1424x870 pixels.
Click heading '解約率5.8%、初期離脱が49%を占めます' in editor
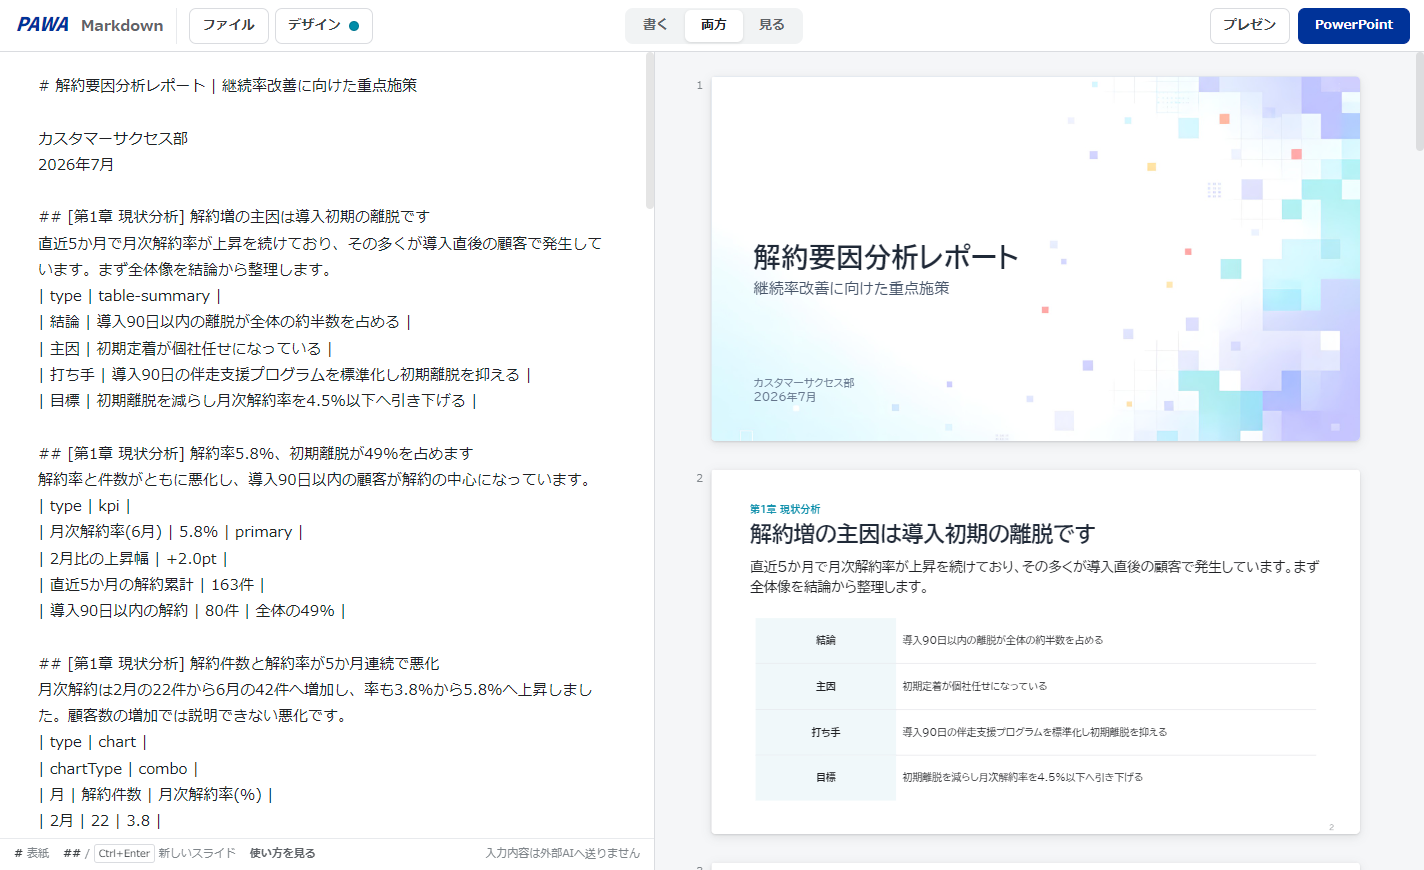[x=331, y=453]
